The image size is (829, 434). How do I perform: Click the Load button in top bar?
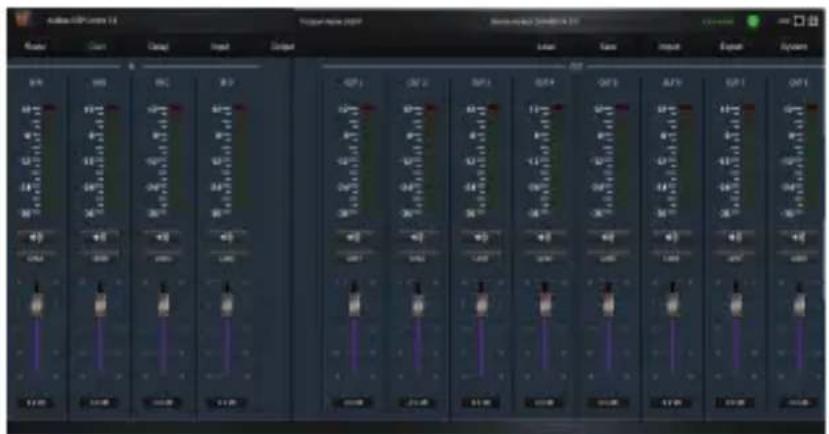(546, 47)
